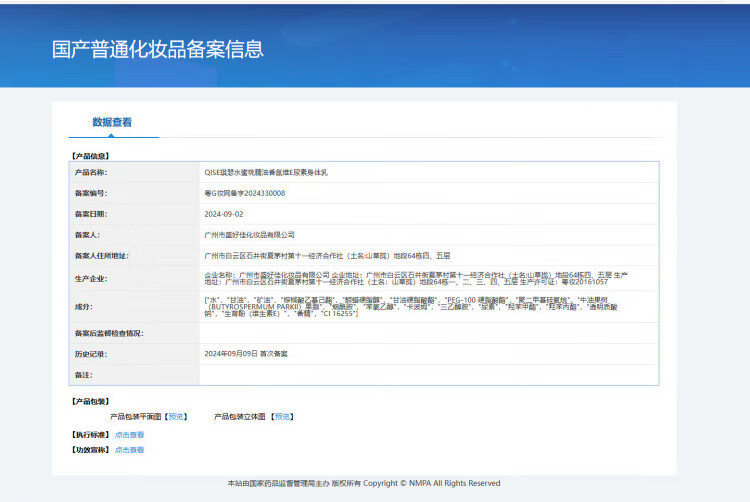Screen dimensions: 750x502
Task: Click the 【产品信息】 section heading
Action: pyautogui.click(x=90, y=156)
